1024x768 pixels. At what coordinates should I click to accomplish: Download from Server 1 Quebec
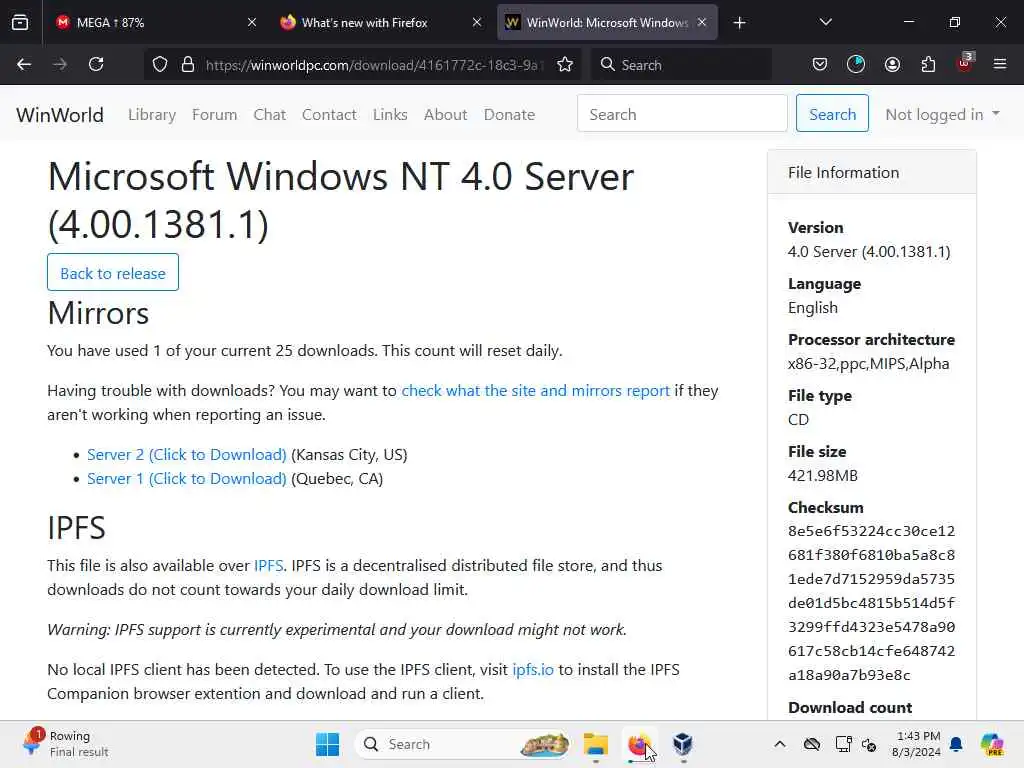(x=187, y=479)
